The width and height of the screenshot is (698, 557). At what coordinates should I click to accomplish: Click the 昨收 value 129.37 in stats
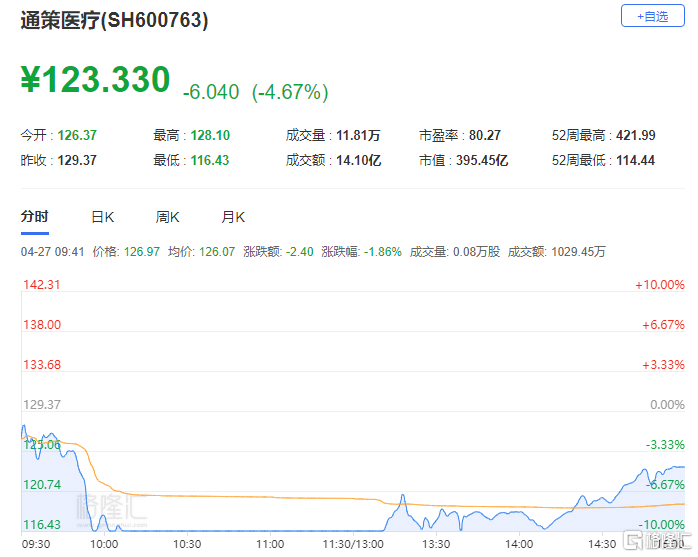(77, 160)
